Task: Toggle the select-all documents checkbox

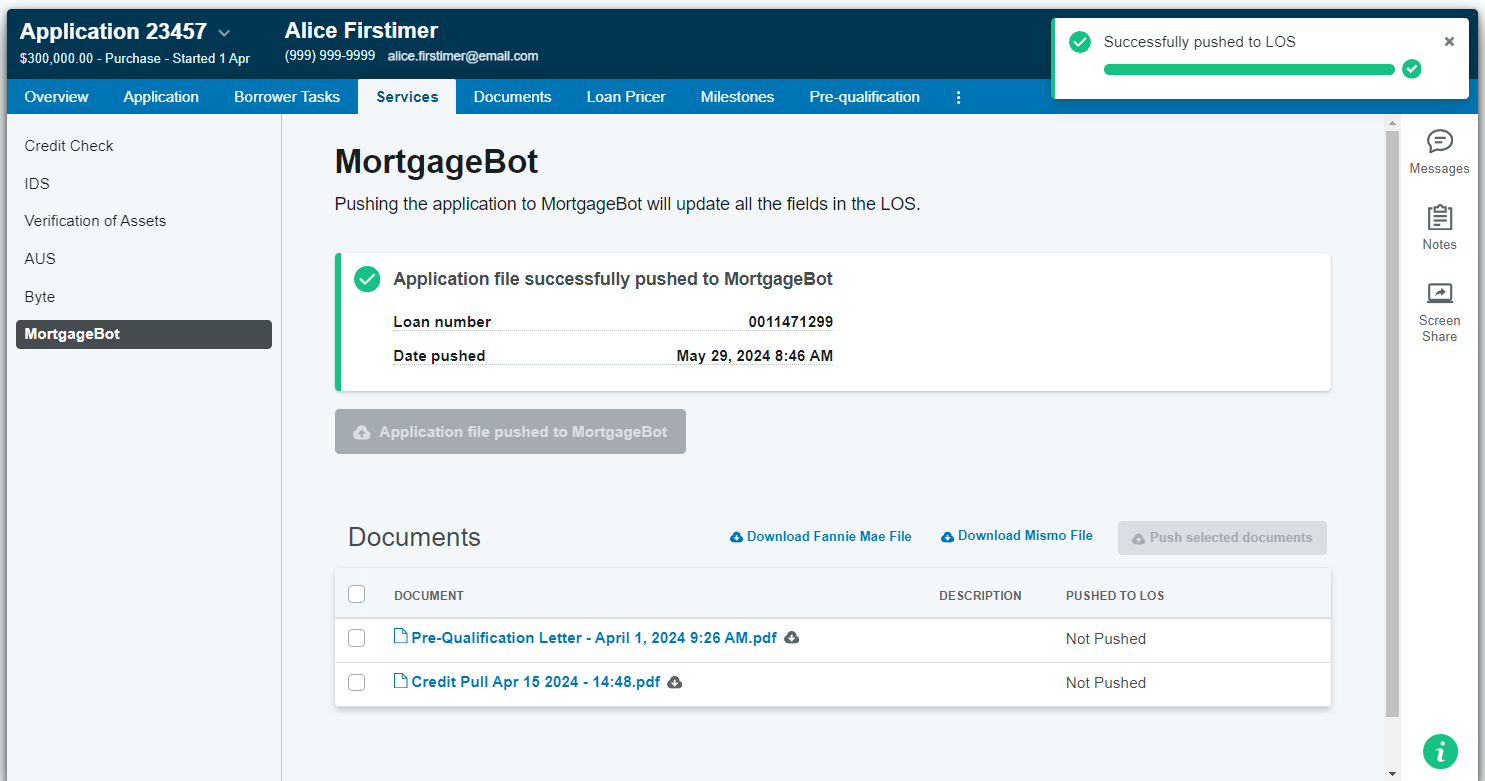Action: coord(357,594)
